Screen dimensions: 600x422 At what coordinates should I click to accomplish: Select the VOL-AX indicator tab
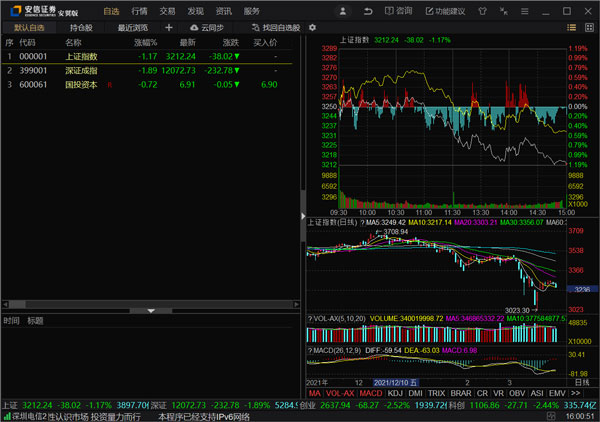(x=340, y=393)
